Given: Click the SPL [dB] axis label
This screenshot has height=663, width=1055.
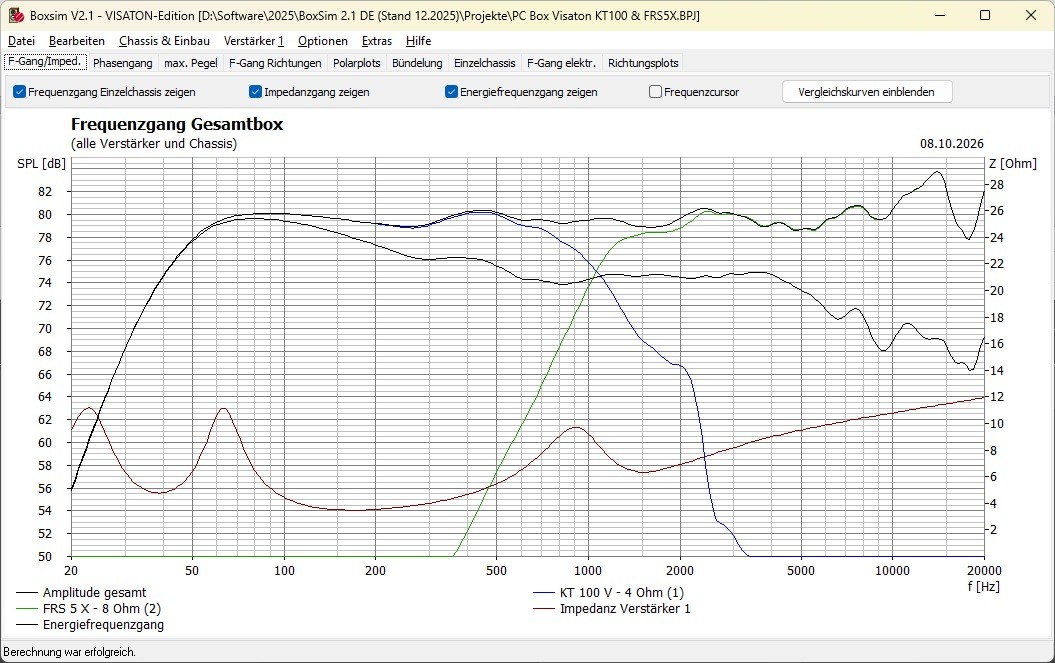Looking at the screenshot, I should (x=42, y=164).
